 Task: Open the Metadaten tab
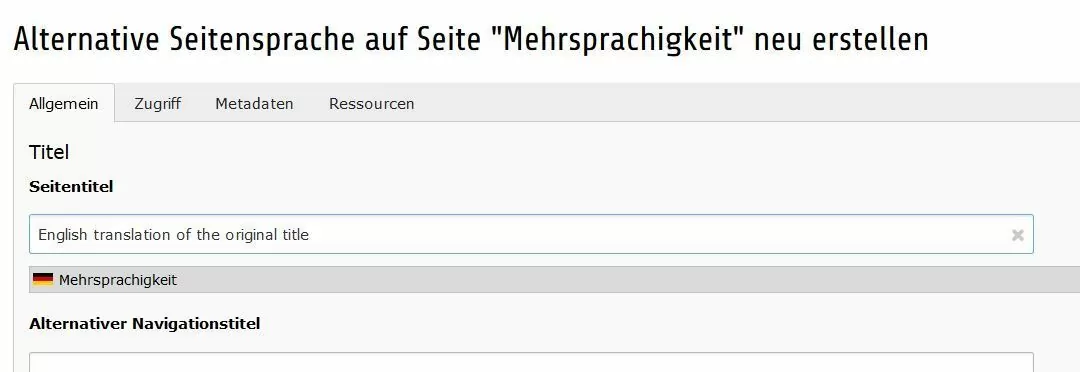(254, 103)
